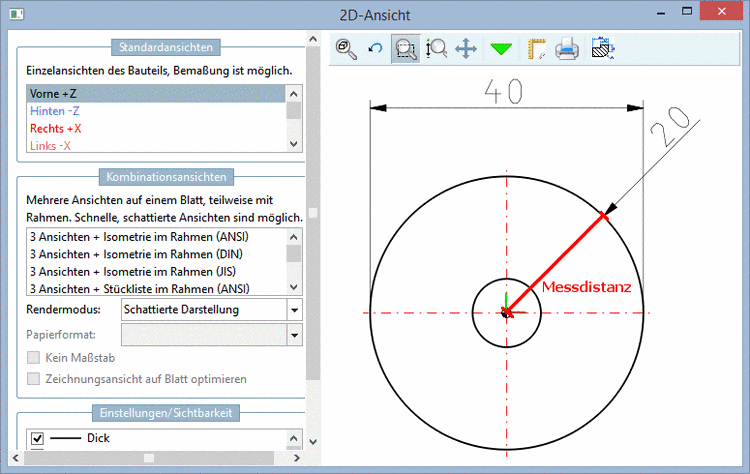Click the ruler measurement icon
The width and height of the screenshot is (750, 474).
pos(536,49)
